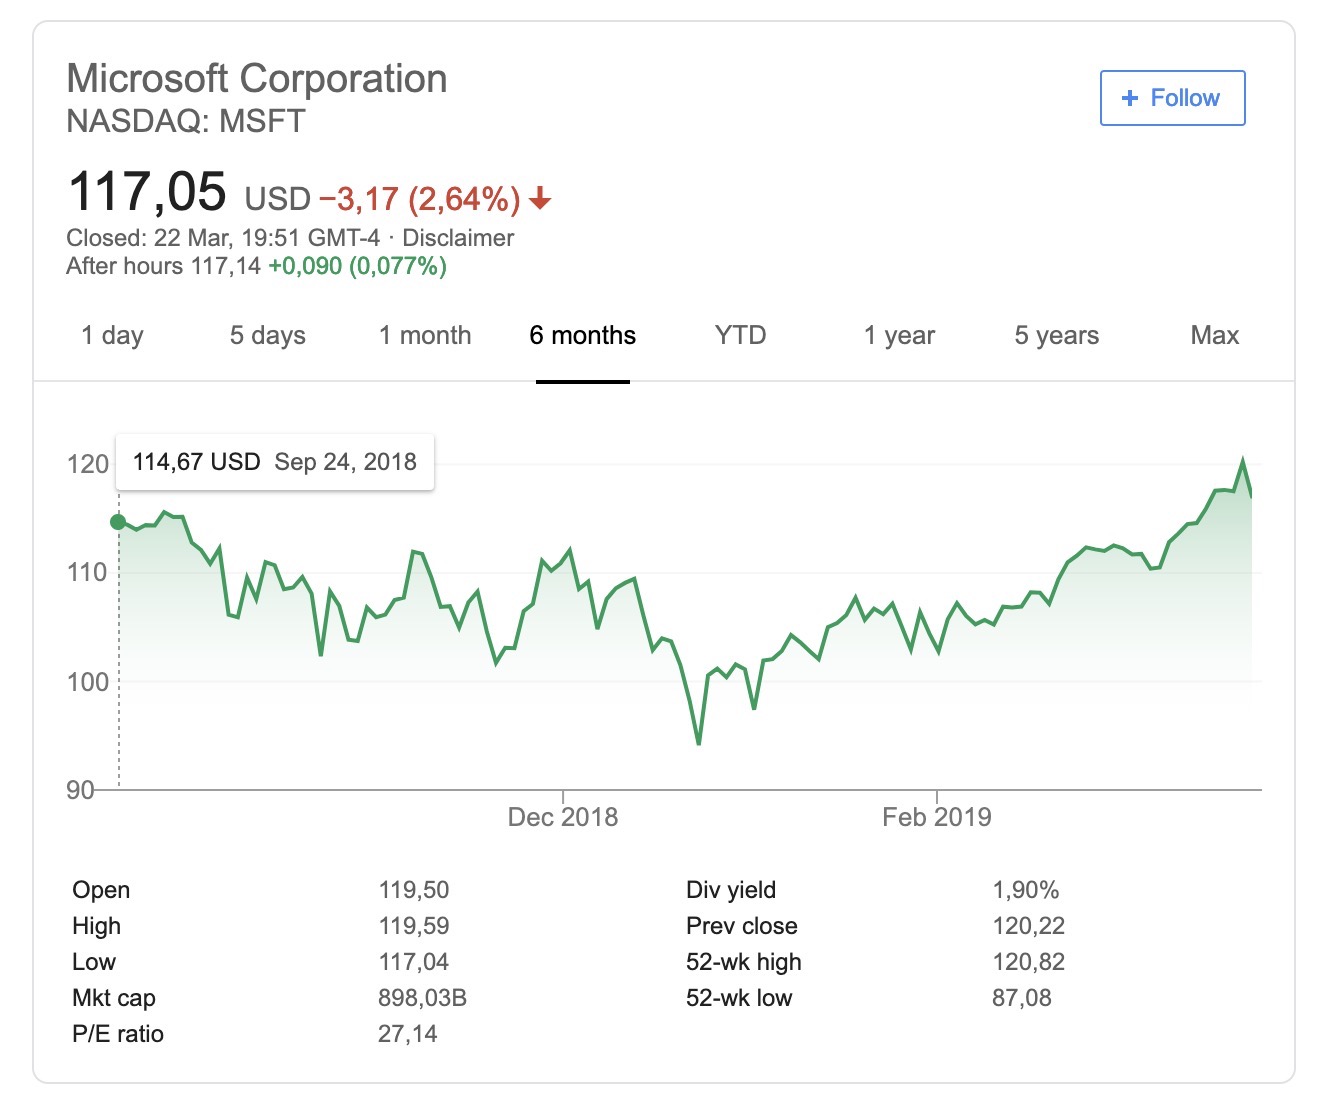Click the plus icon on Follow button
This screenshot has height=1108, width=1320.
click(1130, 98)
